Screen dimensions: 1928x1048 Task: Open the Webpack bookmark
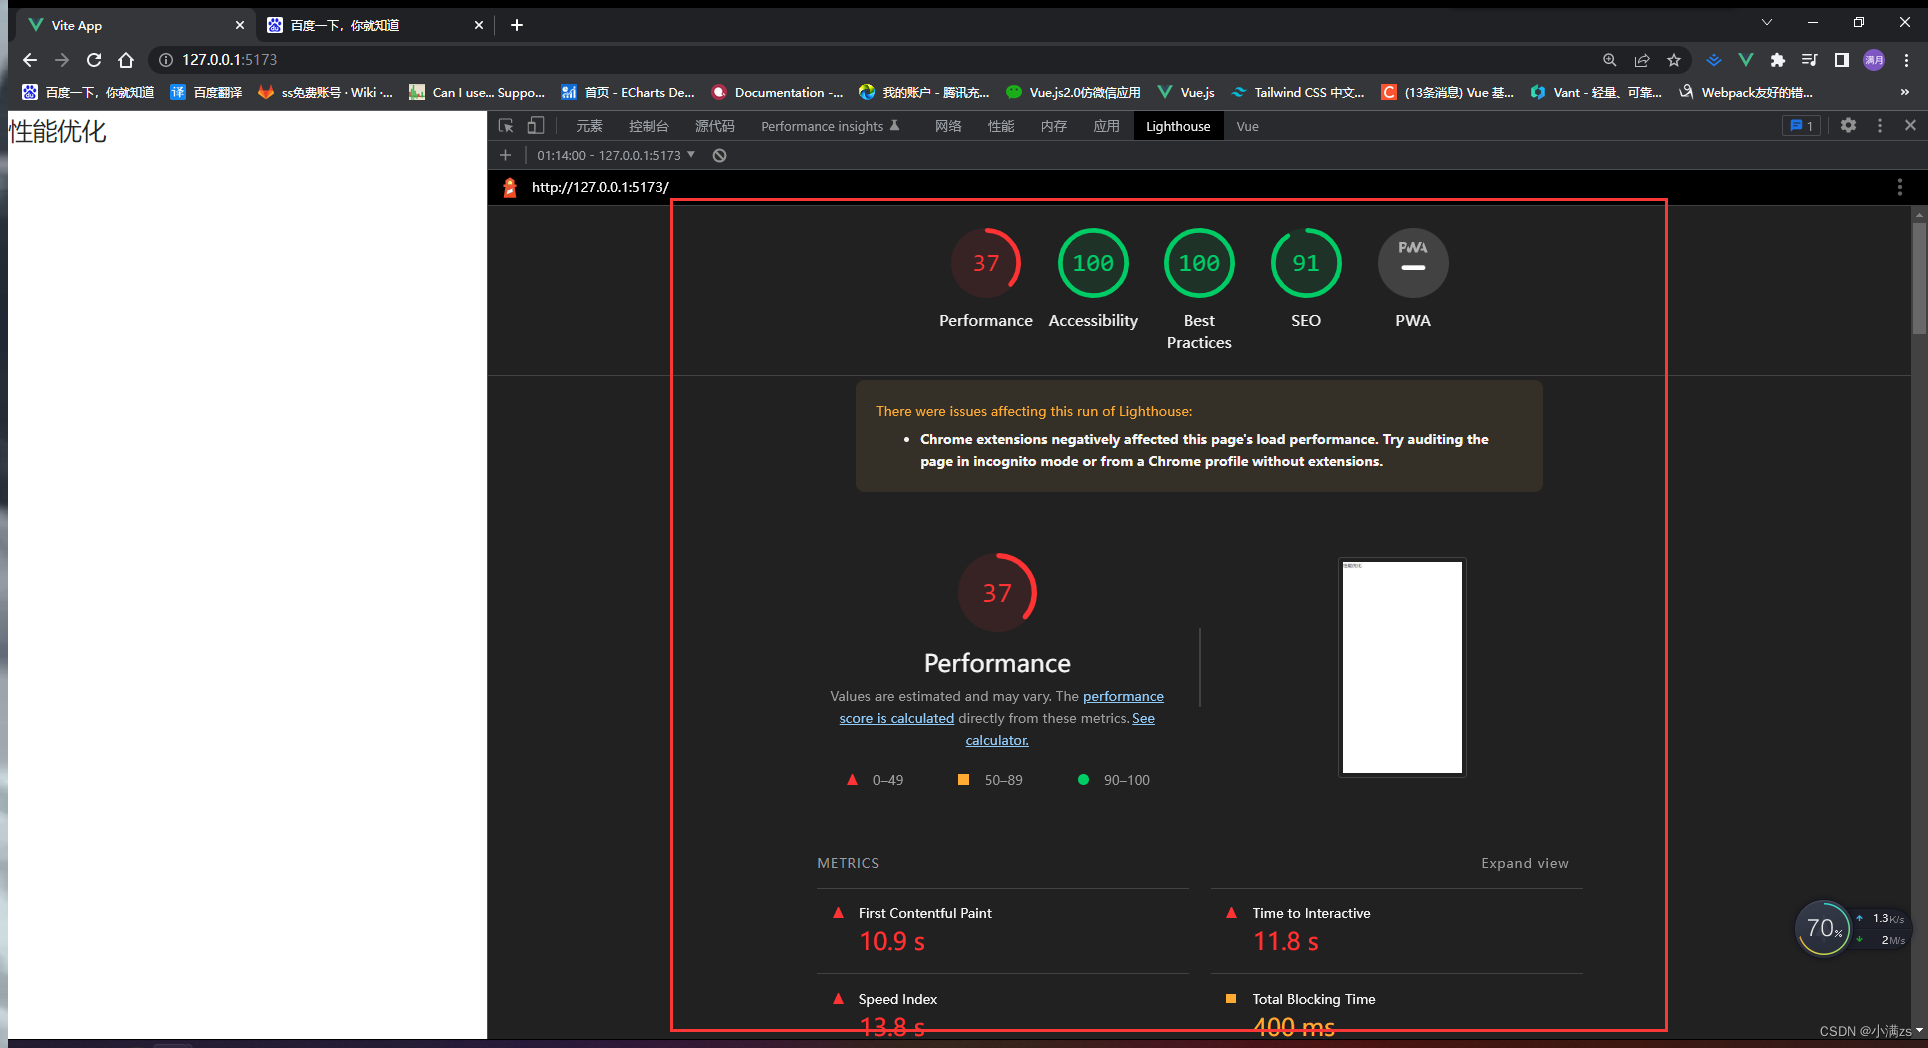click(x=1746, y=92)
